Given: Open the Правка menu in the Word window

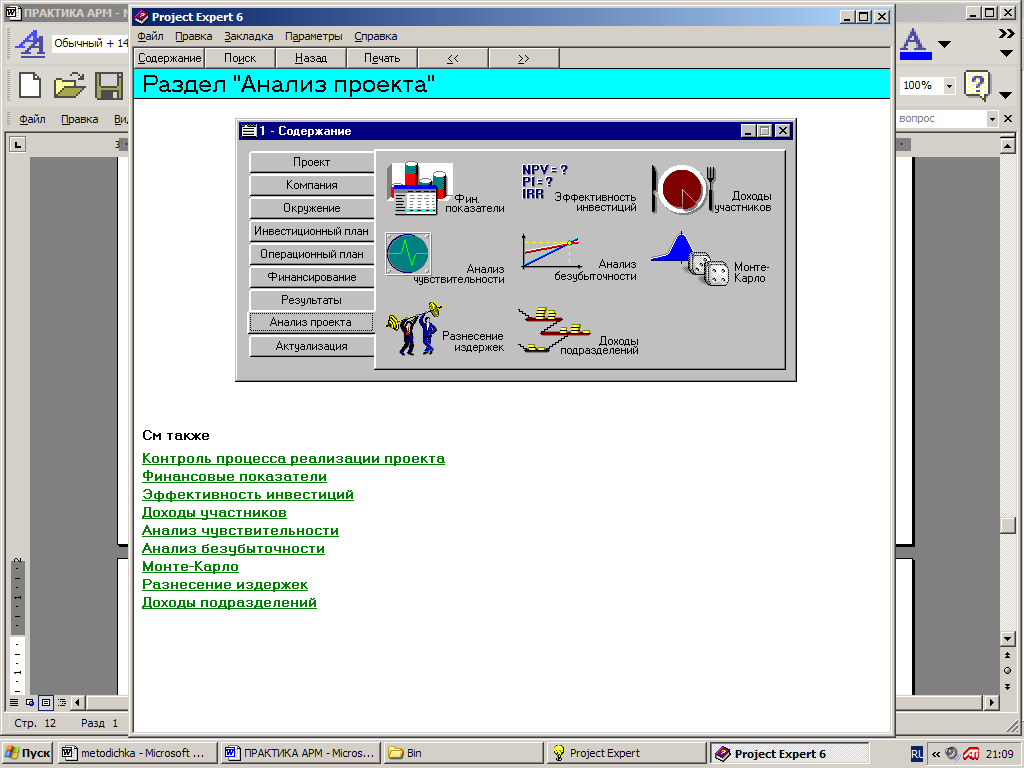Looking at the screenshot, I should pyautogui.click(x=80, y=119).
